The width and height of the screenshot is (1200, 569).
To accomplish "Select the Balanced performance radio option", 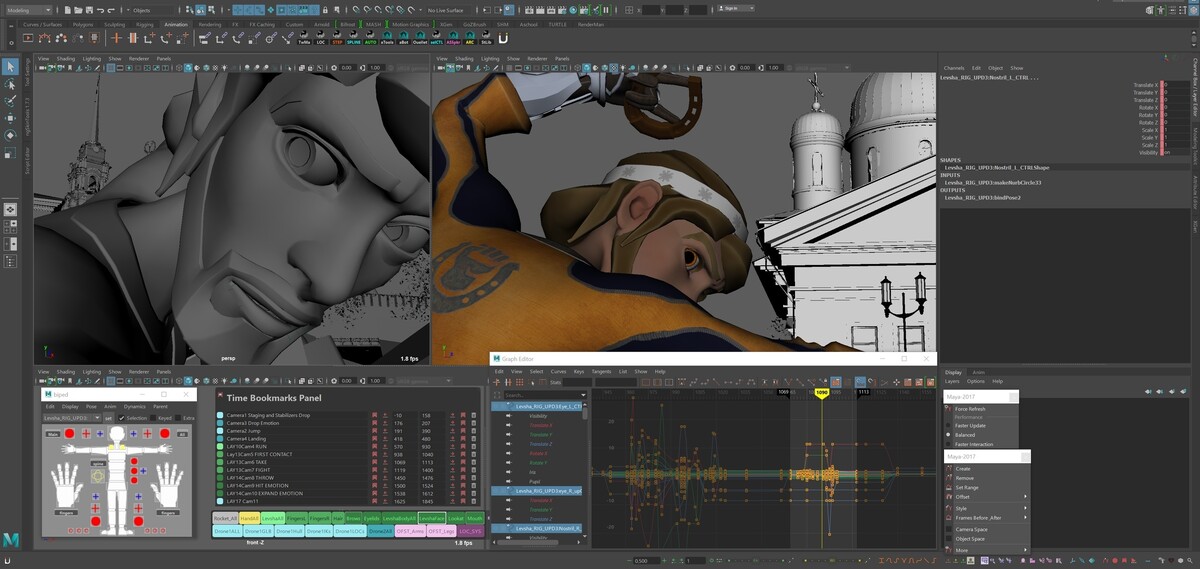I will click(948, 435).
